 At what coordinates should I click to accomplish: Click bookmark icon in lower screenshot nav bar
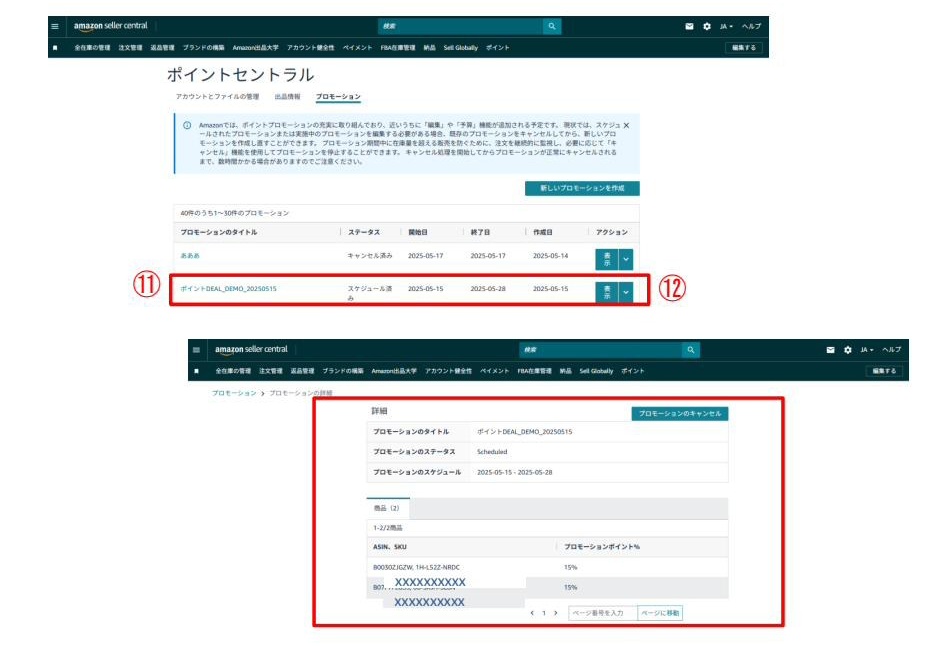coord(196,371)
